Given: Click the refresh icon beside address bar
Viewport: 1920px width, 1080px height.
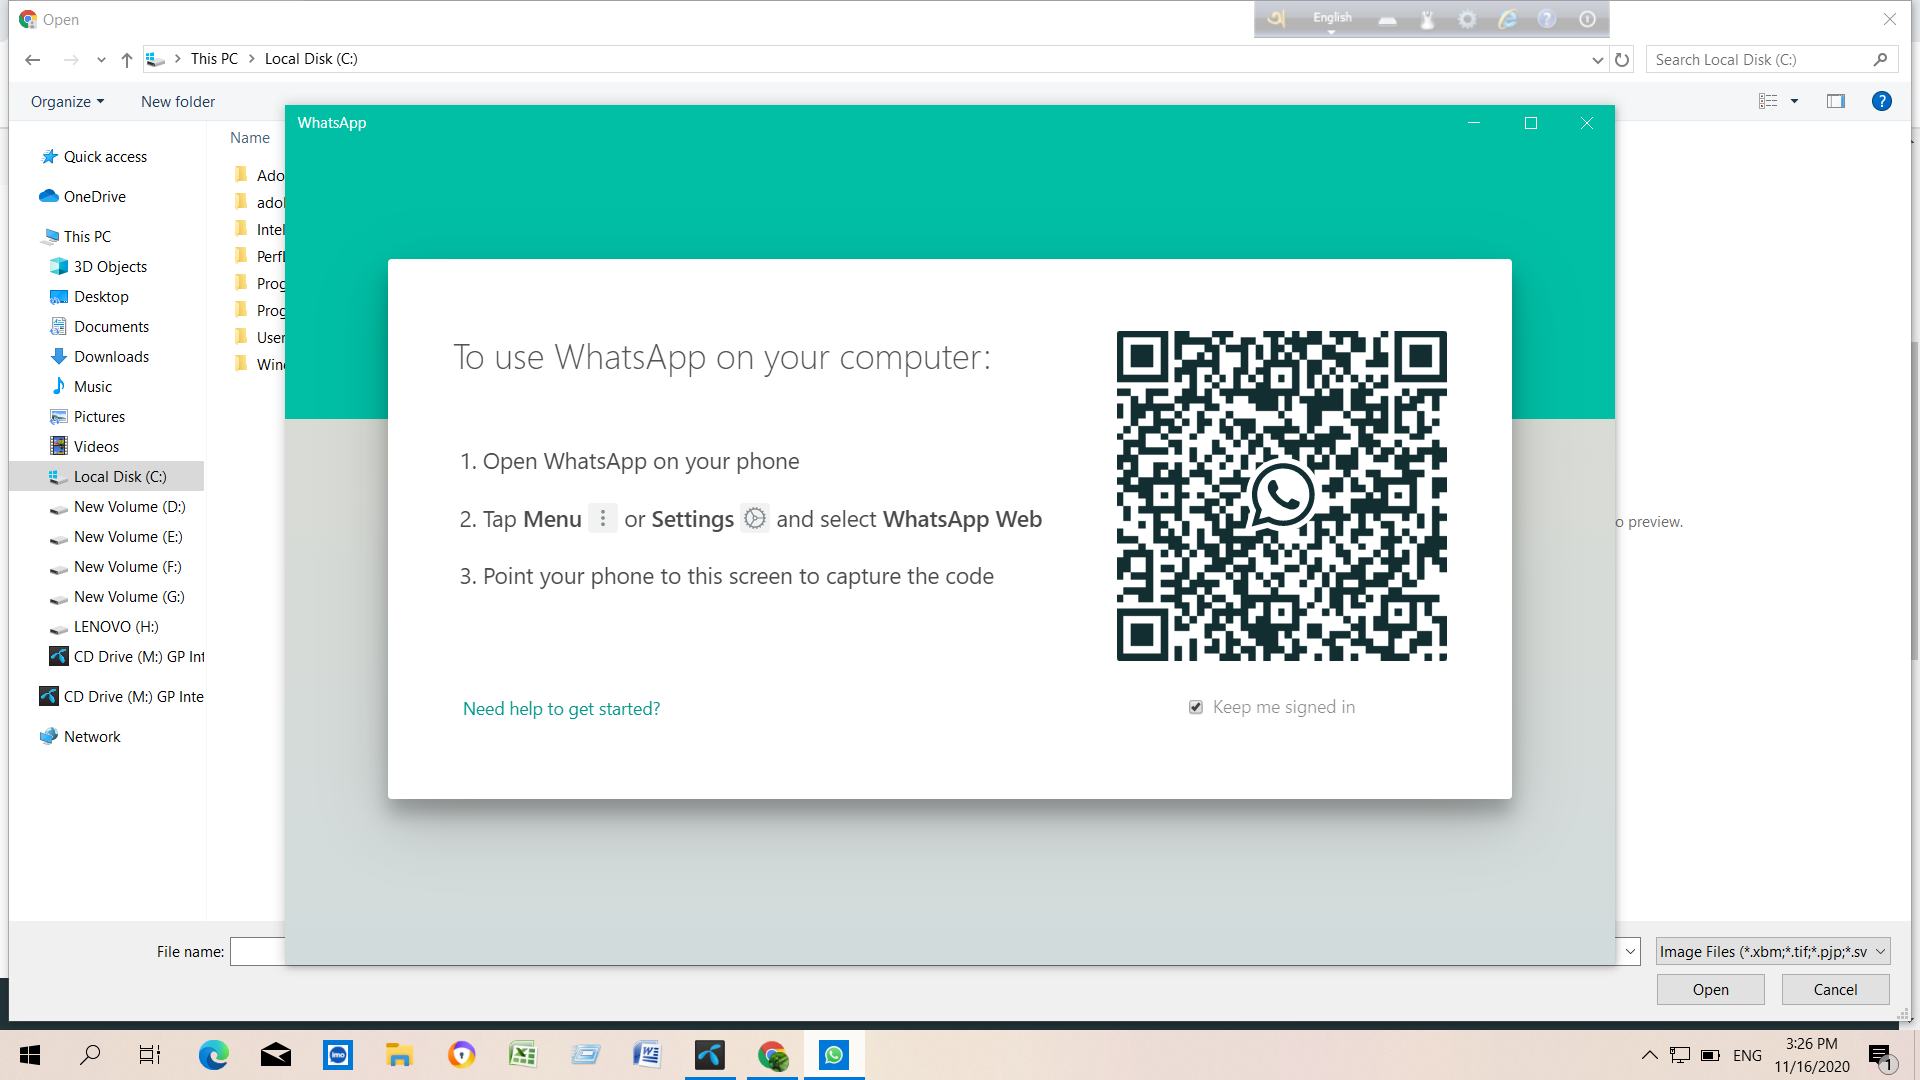Looking at the screenshot, I should [x=1622, y=60].
